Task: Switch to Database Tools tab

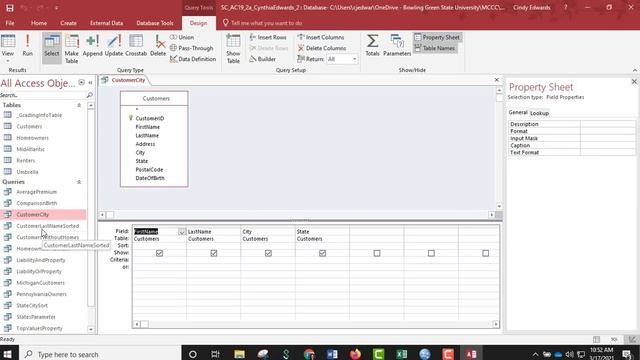Action: click(x=155, y=23)
